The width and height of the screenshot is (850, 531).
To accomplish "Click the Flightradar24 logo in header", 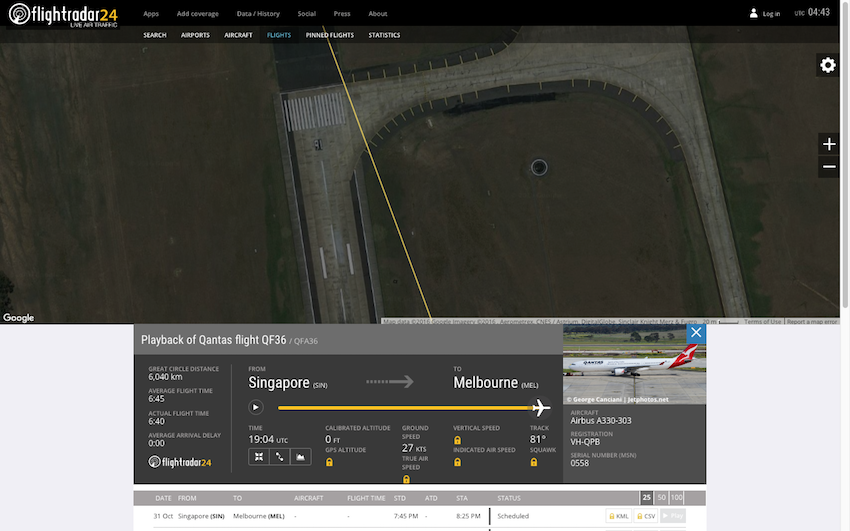I will (x=64, y=15).
